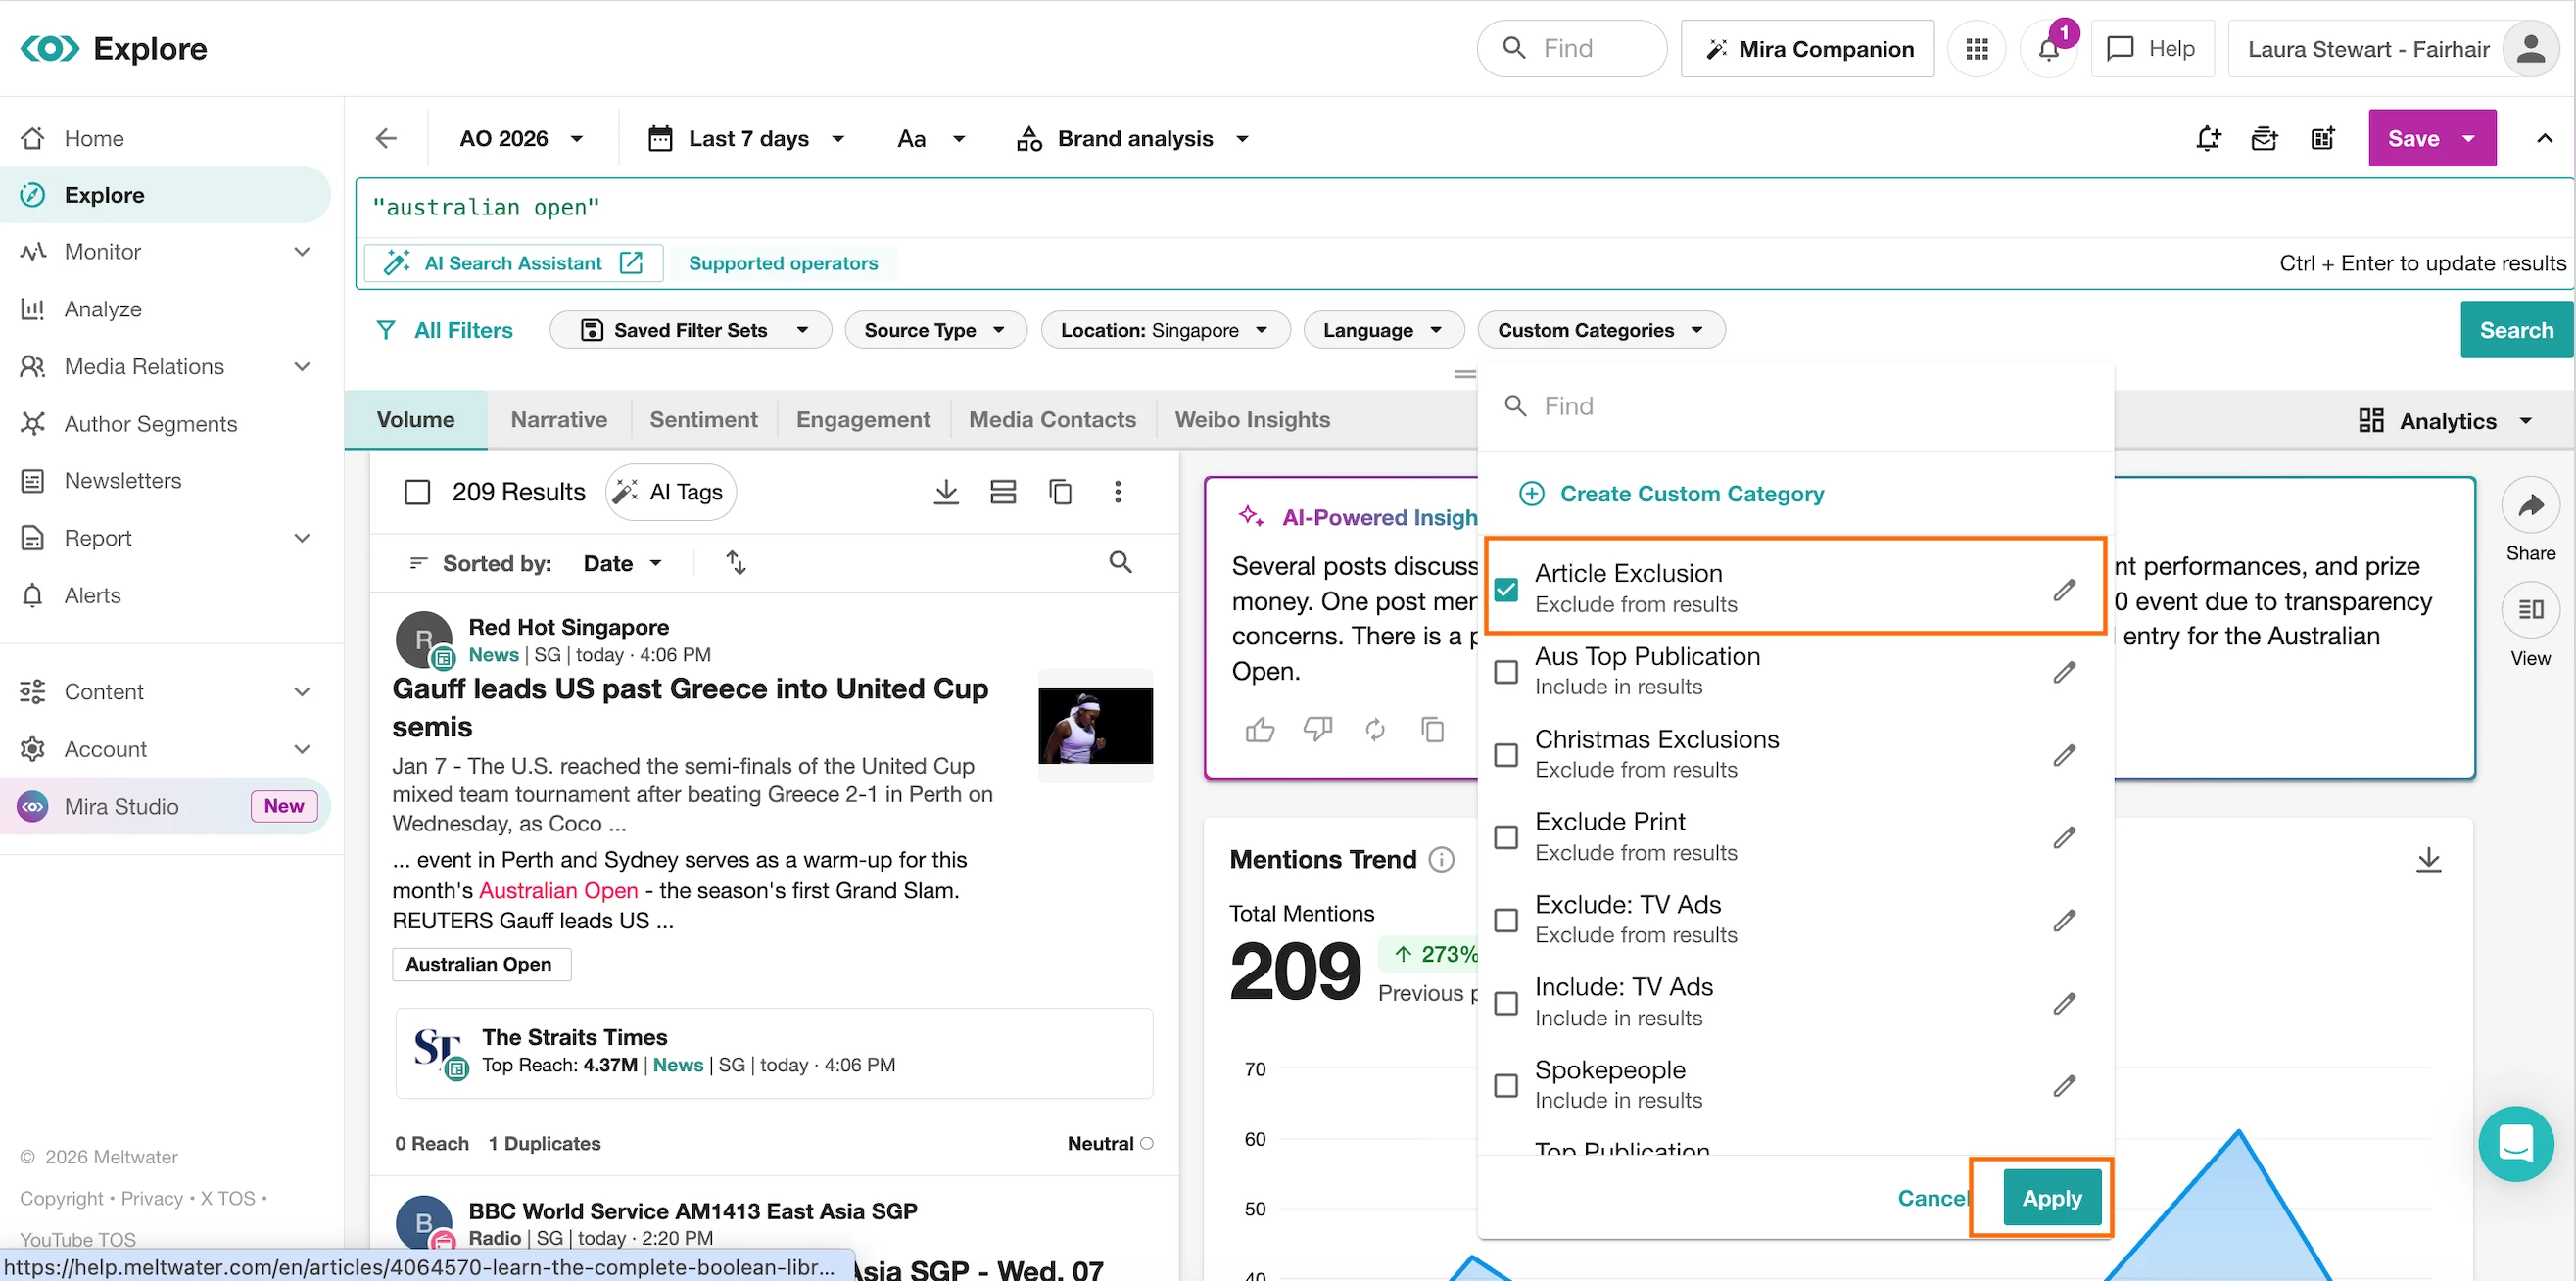The image size is (2576, 1281).
Task: Open the Narrative tab
Action: click(558, 420)
